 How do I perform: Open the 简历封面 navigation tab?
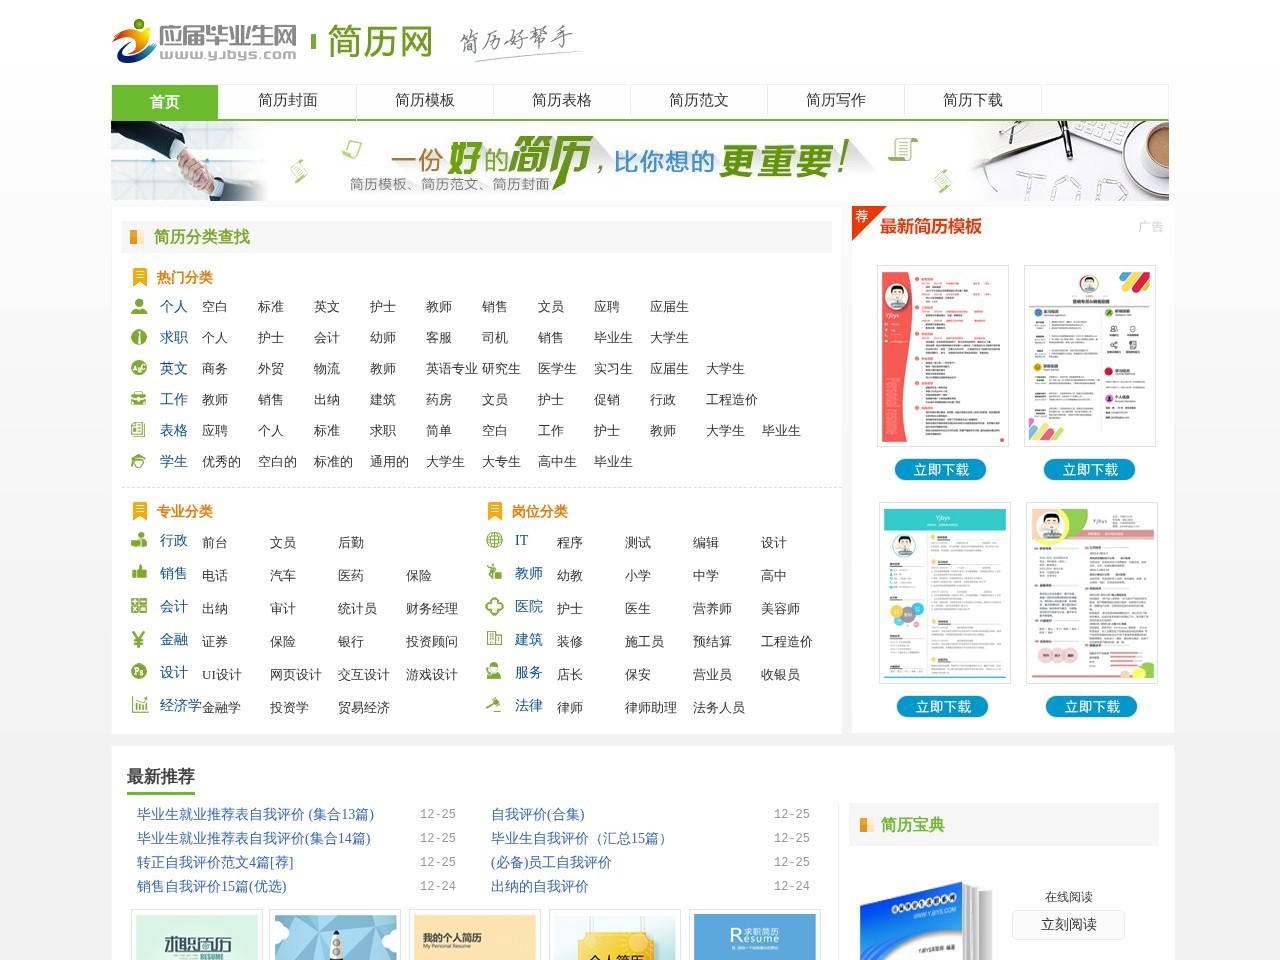[x=288, y=100]
